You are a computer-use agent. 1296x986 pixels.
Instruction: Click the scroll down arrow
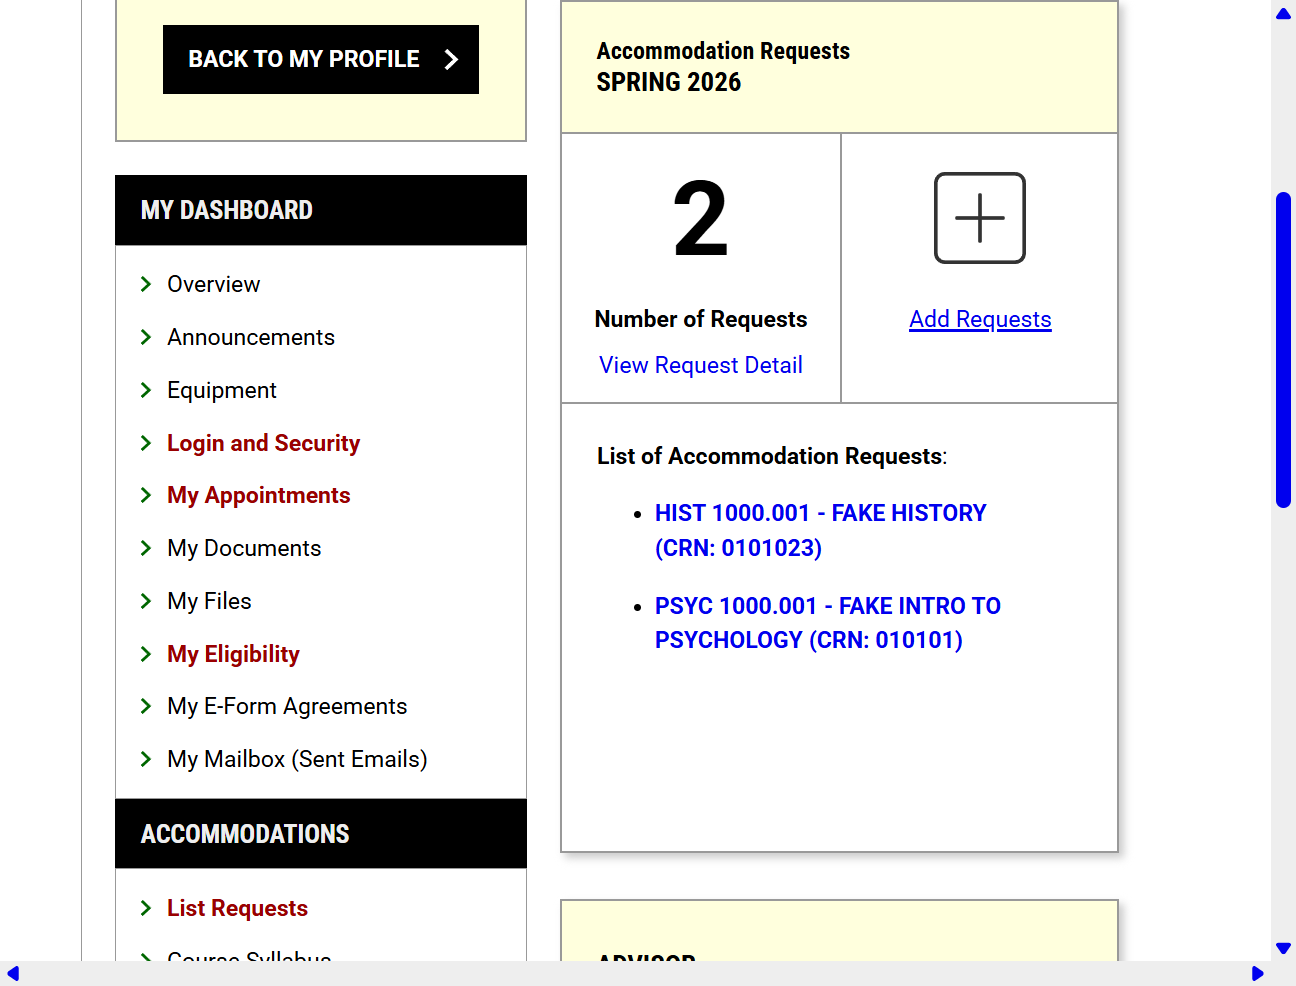[x=1283, y=948]
